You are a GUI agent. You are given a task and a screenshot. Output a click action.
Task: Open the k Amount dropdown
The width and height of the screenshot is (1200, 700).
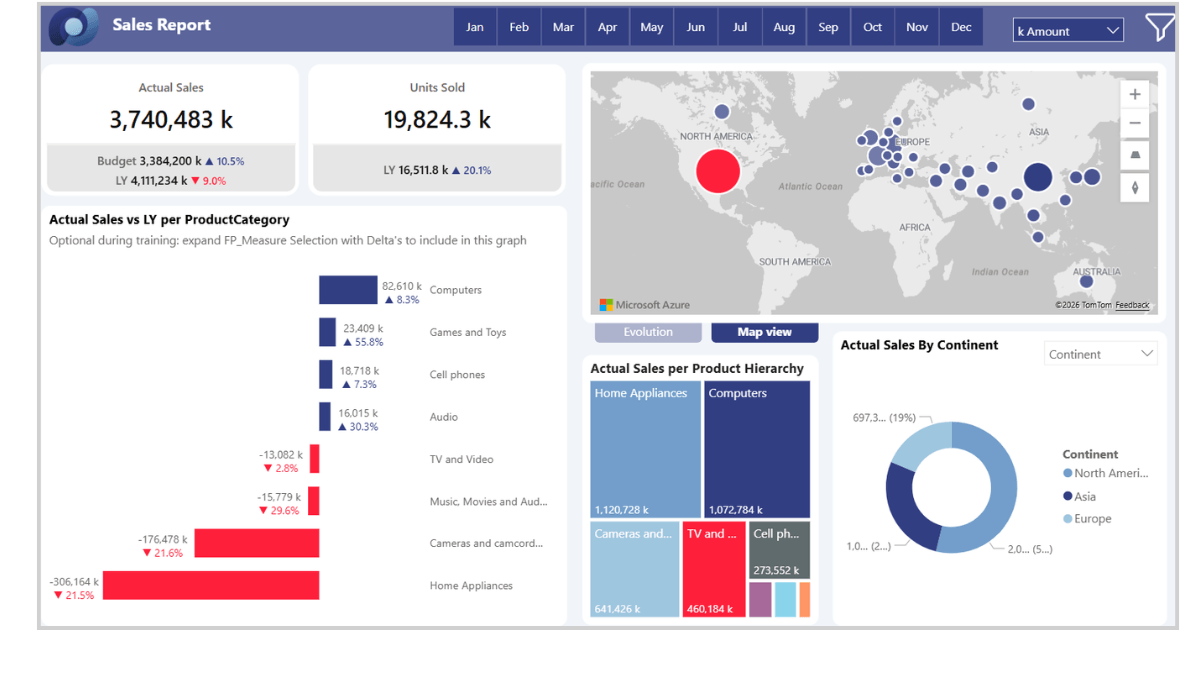pyautogui.click(x=1068, y=30)
